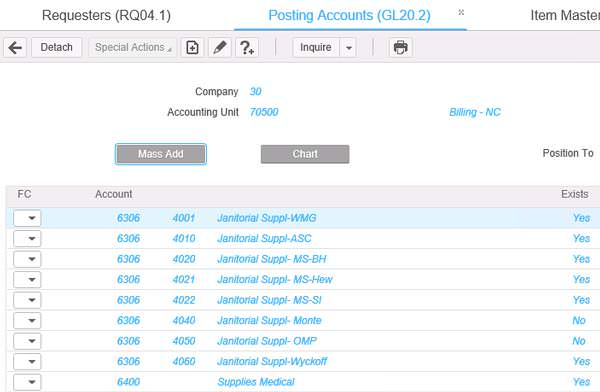Click Supplies Medical description

click(256, 382)
